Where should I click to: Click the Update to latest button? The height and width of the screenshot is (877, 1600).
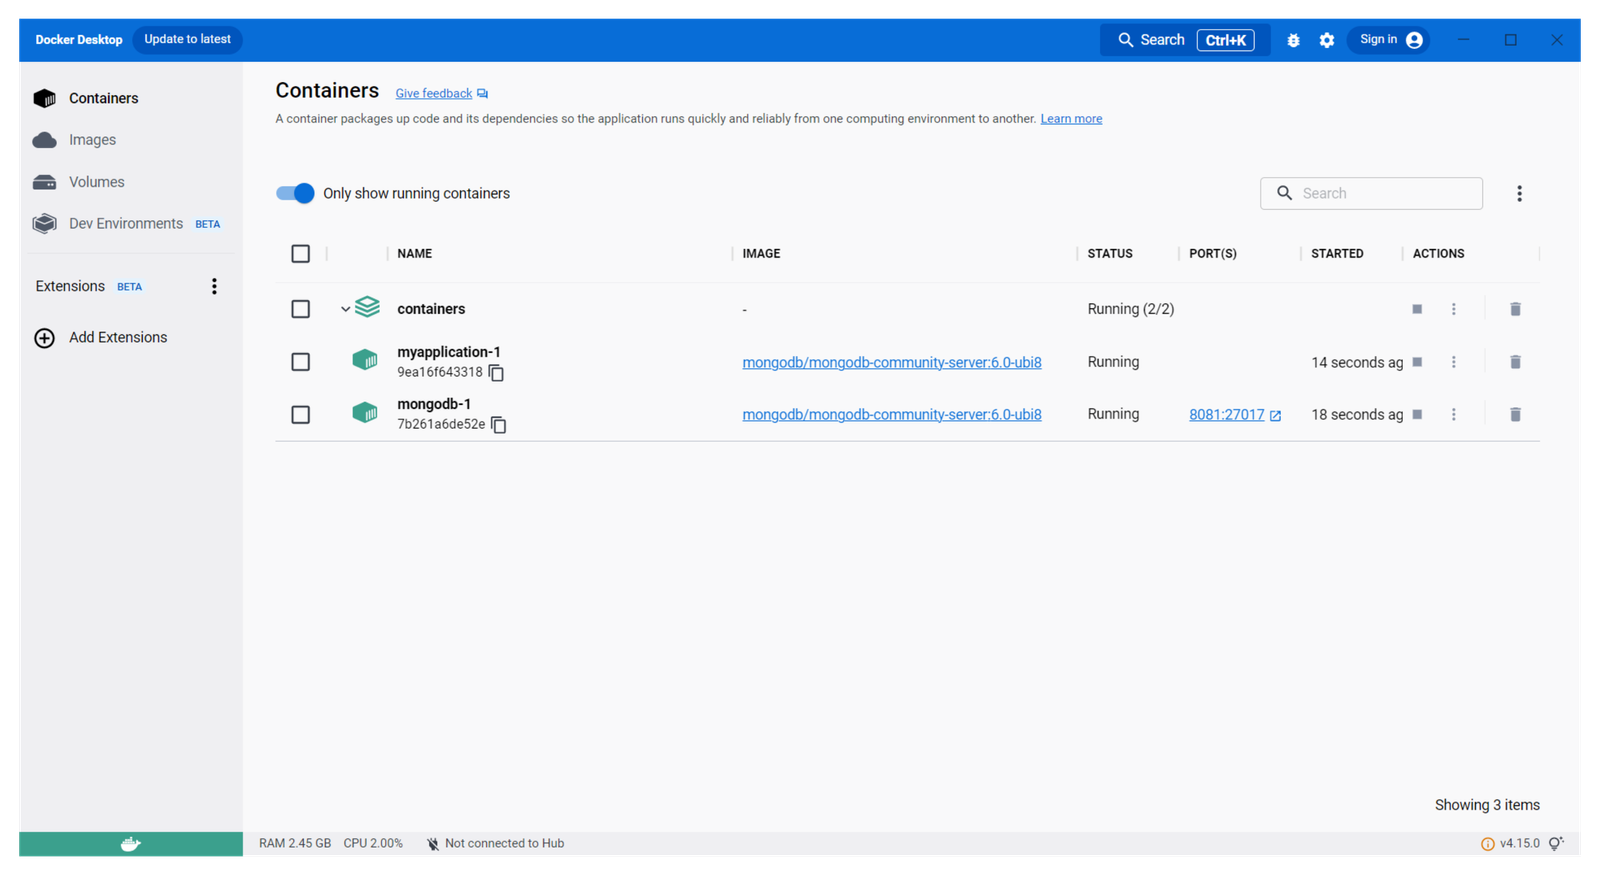(x=187, y=40)
